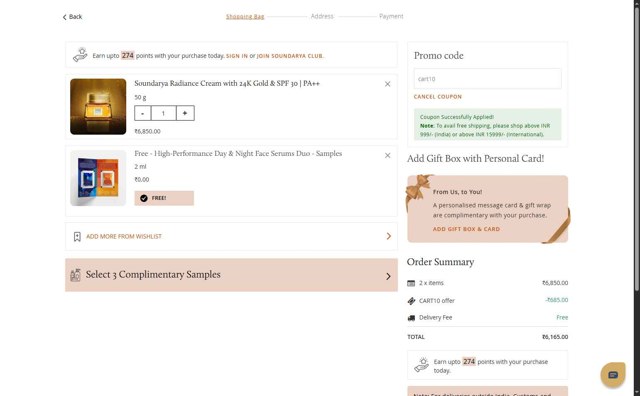Open Soundarya Radiance Cream product title
This screenshot has height=396, width=640.
coord(227,83)
